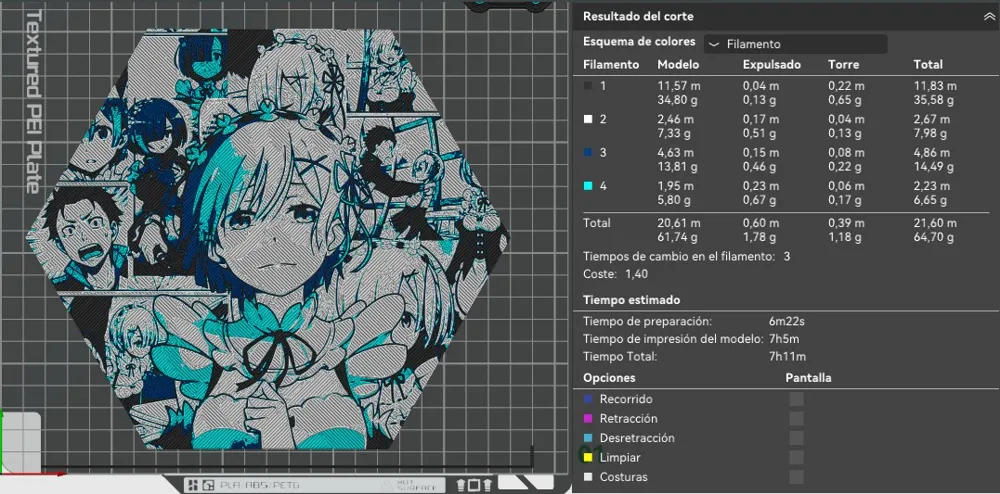
Task: Click the white swatch for filament 2
Action: pyautogui.click(x=588, y=119)
